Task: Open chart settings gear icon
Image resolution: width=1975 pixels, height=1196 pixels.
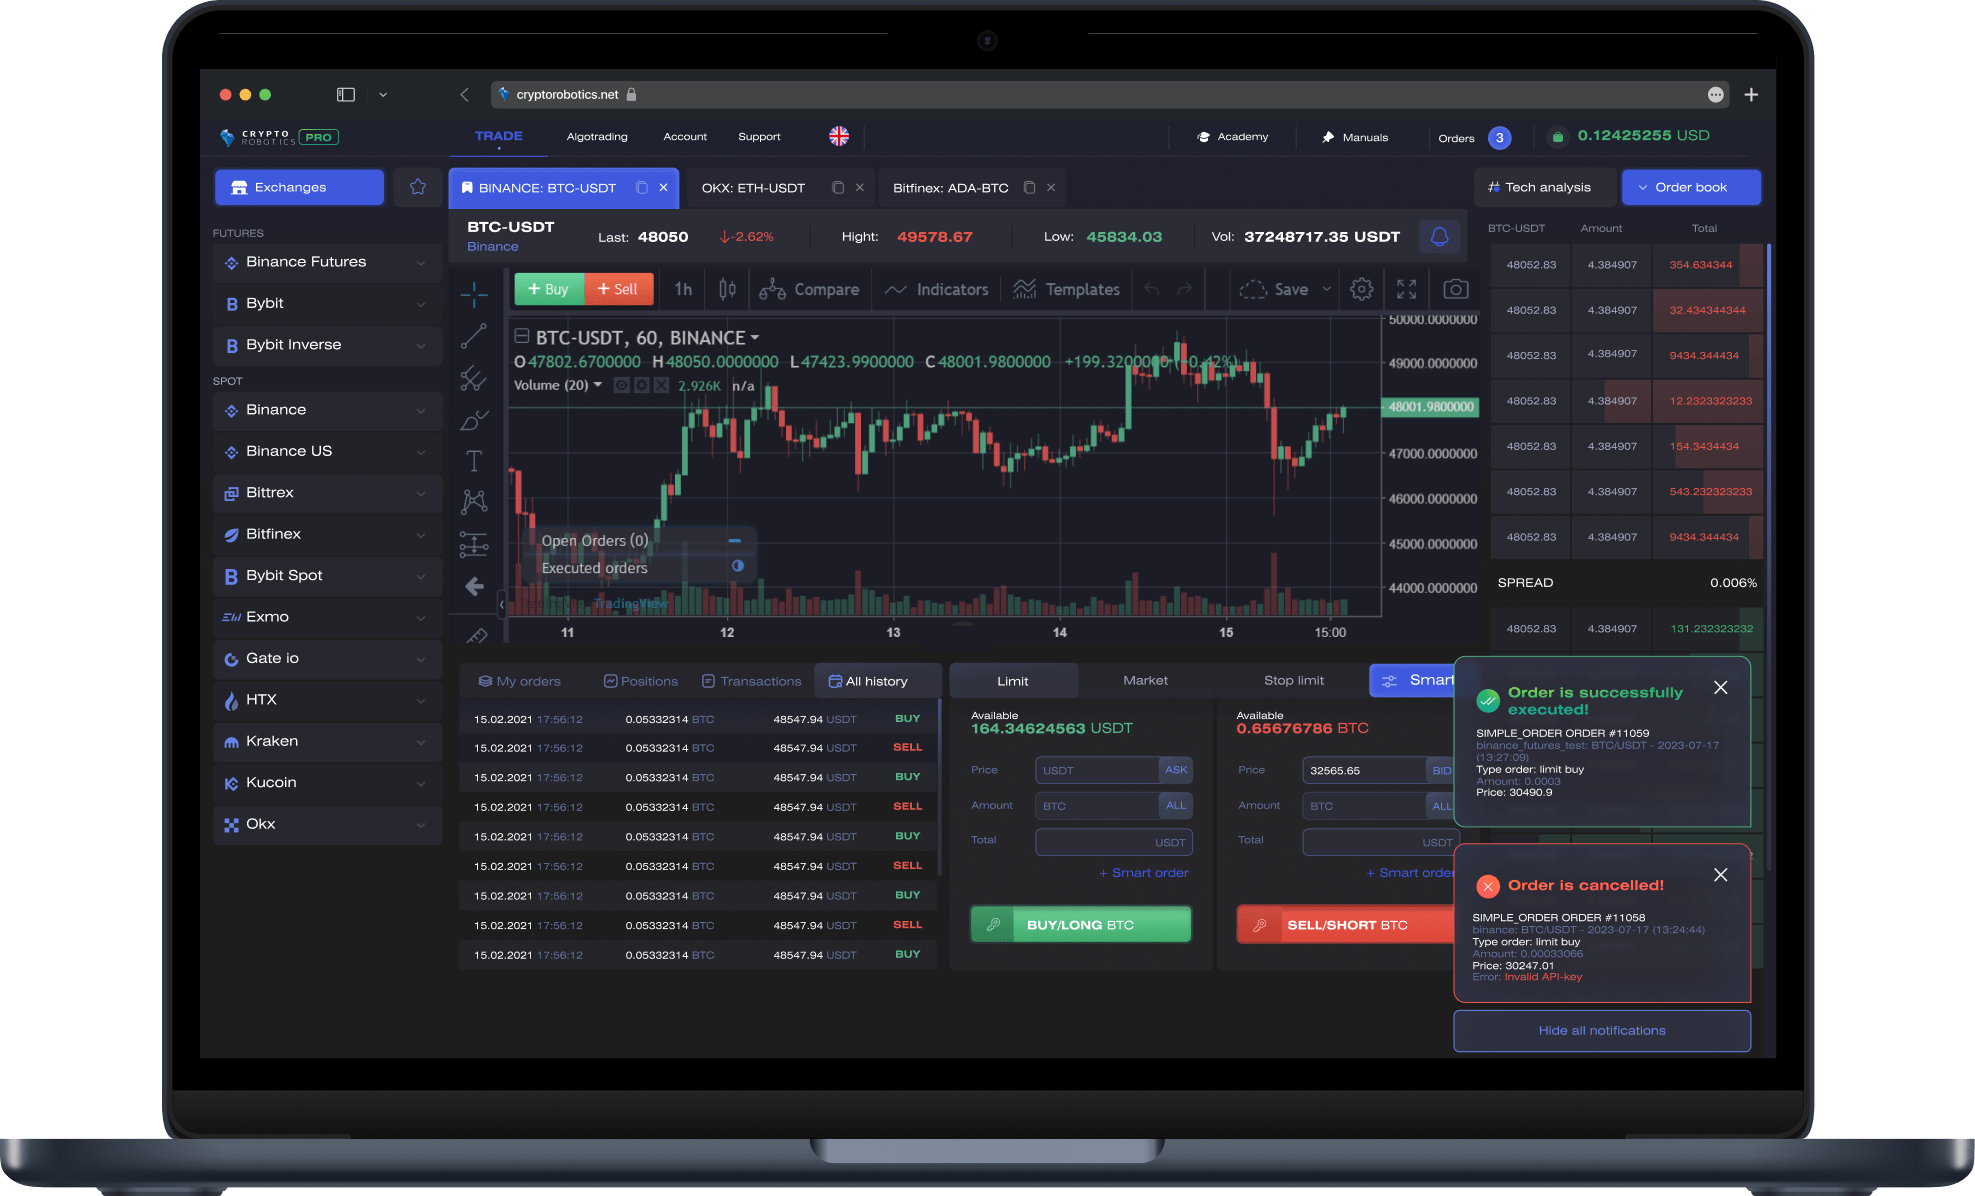Action: (x=1361, y=289)
